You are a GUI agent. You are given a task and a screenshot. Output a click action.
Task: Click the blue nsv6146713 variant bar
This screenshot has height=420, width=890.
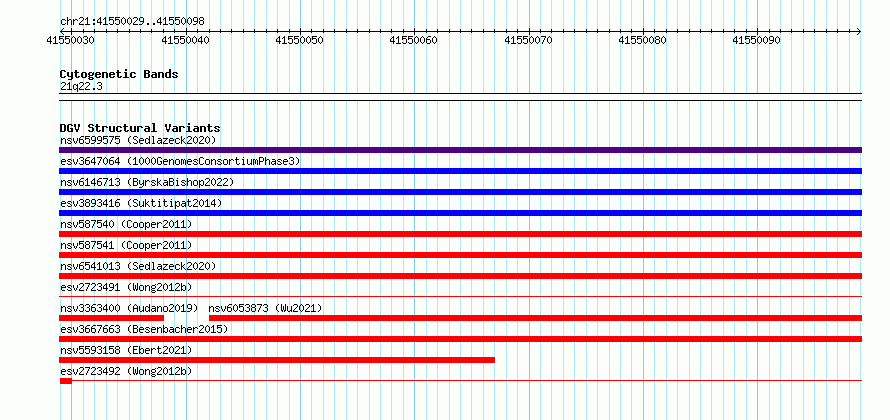point(460,192)
